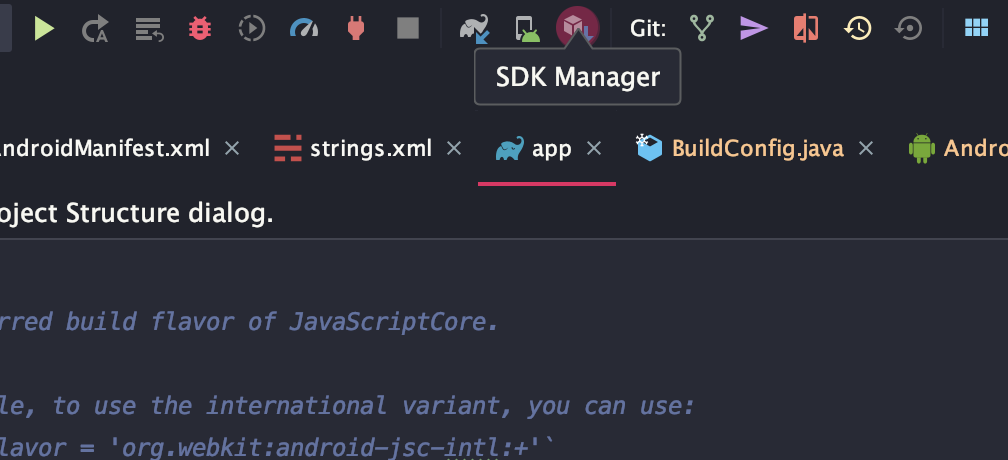The height and width of the screenshot is (460, 1008).
Task: Open the profiler gauge icon
Action: coord(304,28)
